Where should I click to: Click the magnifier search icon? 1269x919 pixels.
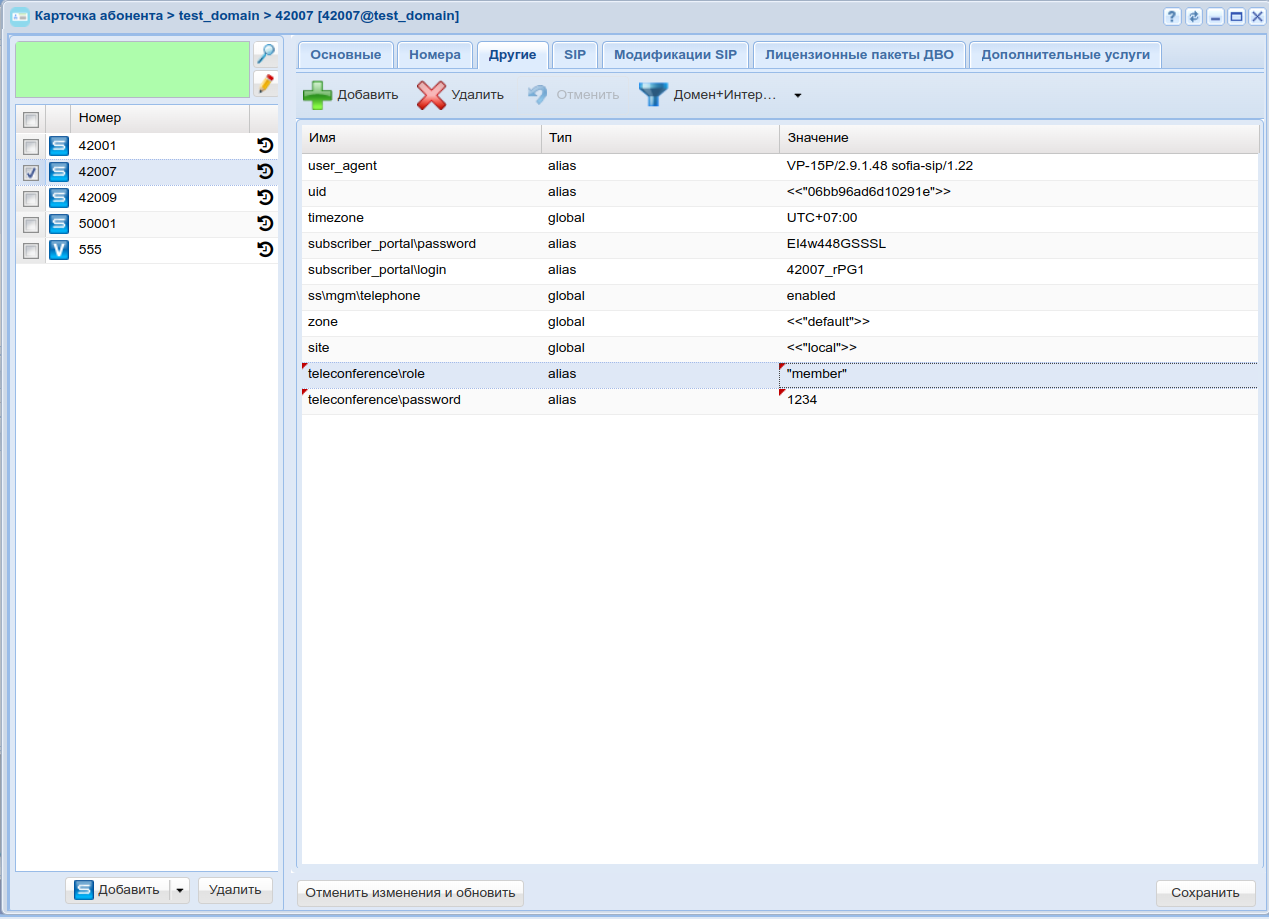click(x=265, y=55)
